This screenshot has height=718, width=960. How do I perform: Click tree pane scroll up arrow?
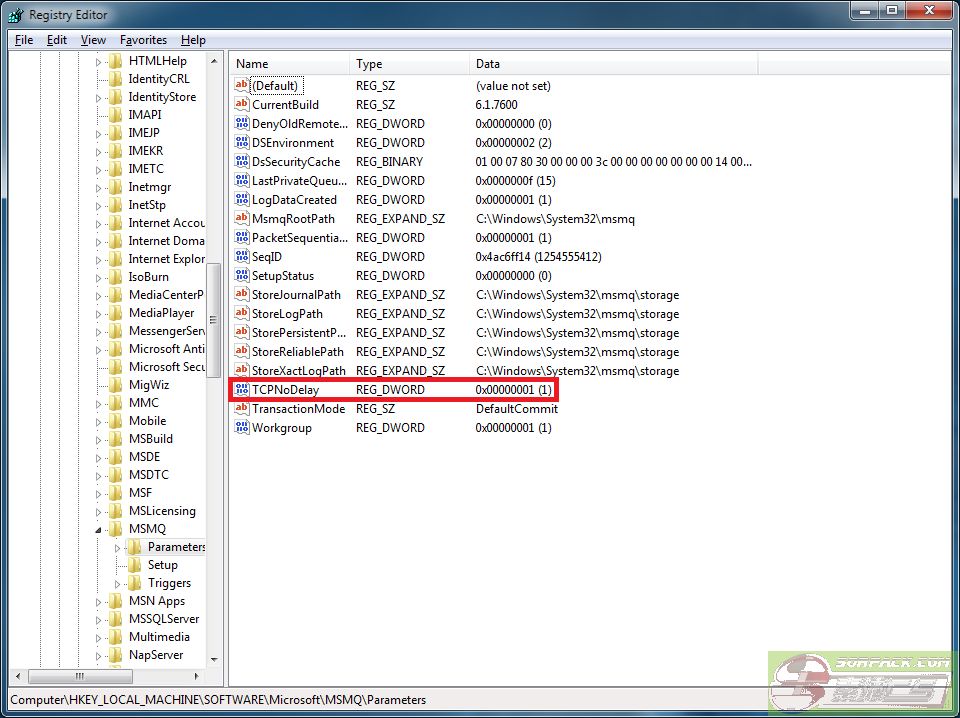214,61
